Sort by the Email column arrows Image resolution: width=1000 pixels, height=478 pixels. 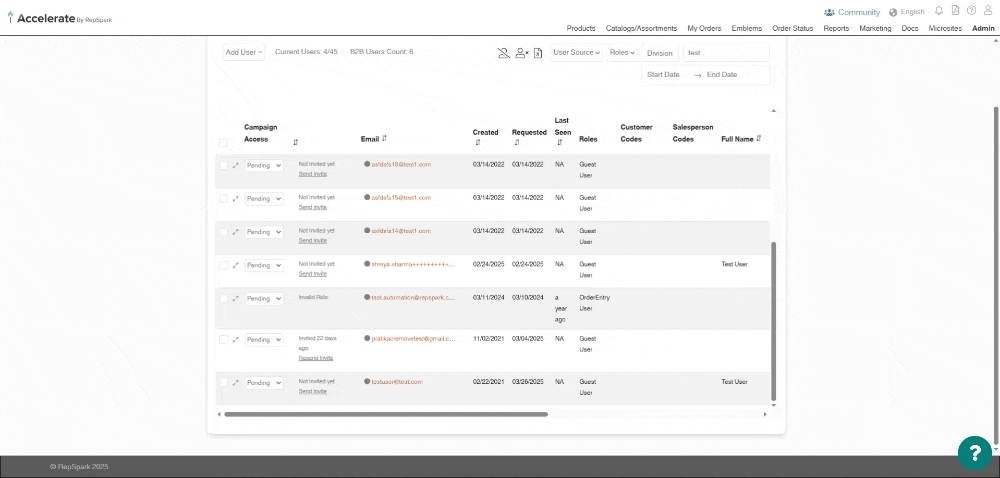pos(385,138)
